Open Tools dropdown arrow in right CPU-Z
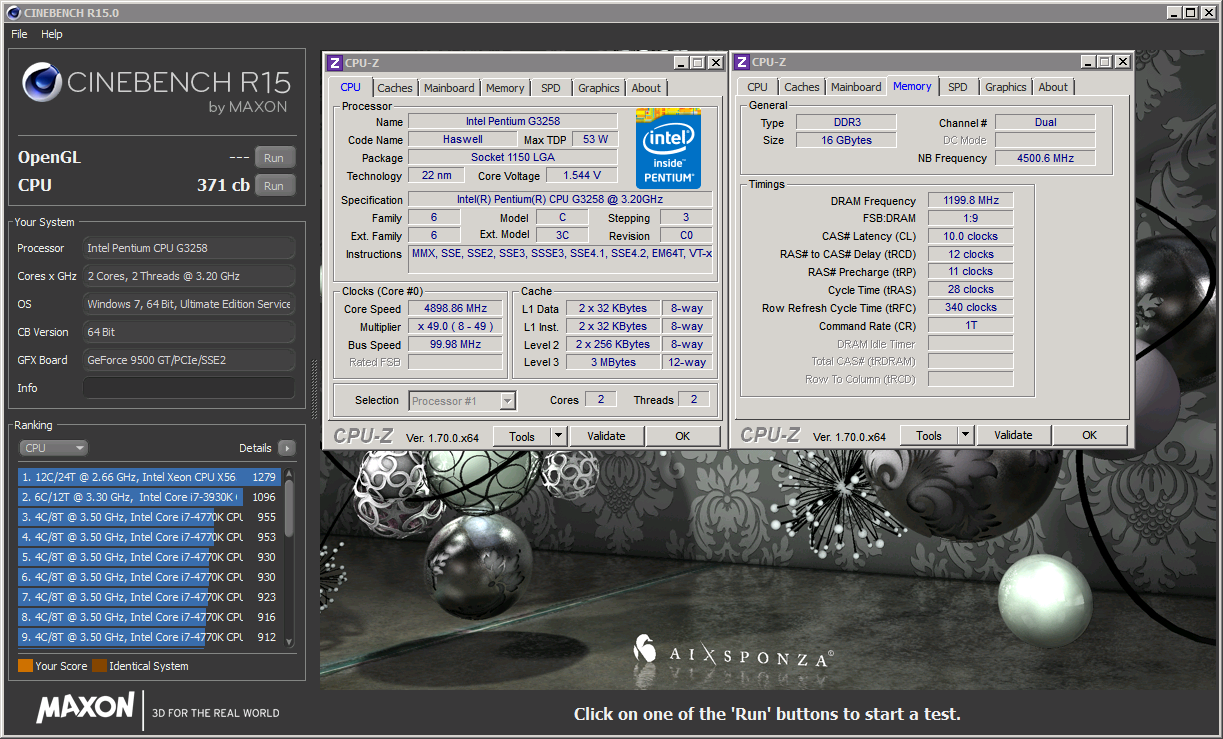Image resolution: width=1223 pixels, height=739 pixels. pos(966,435)
